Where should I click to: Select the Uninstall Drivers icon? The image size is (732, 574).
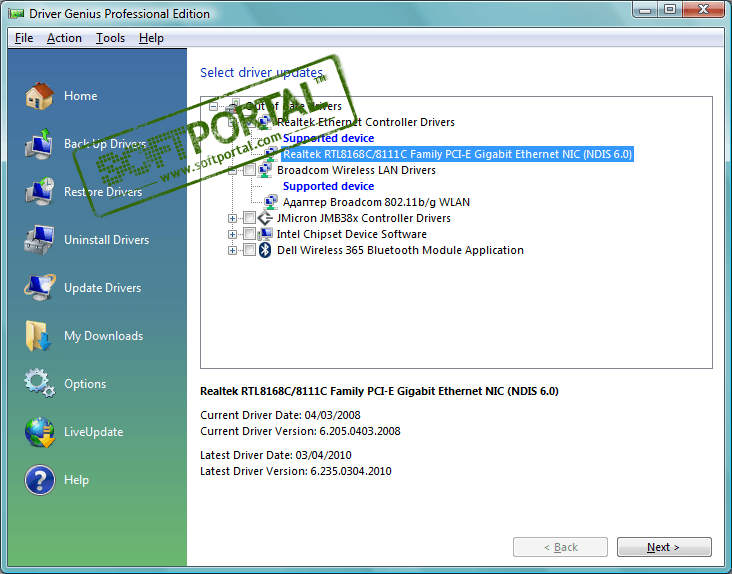40,240
